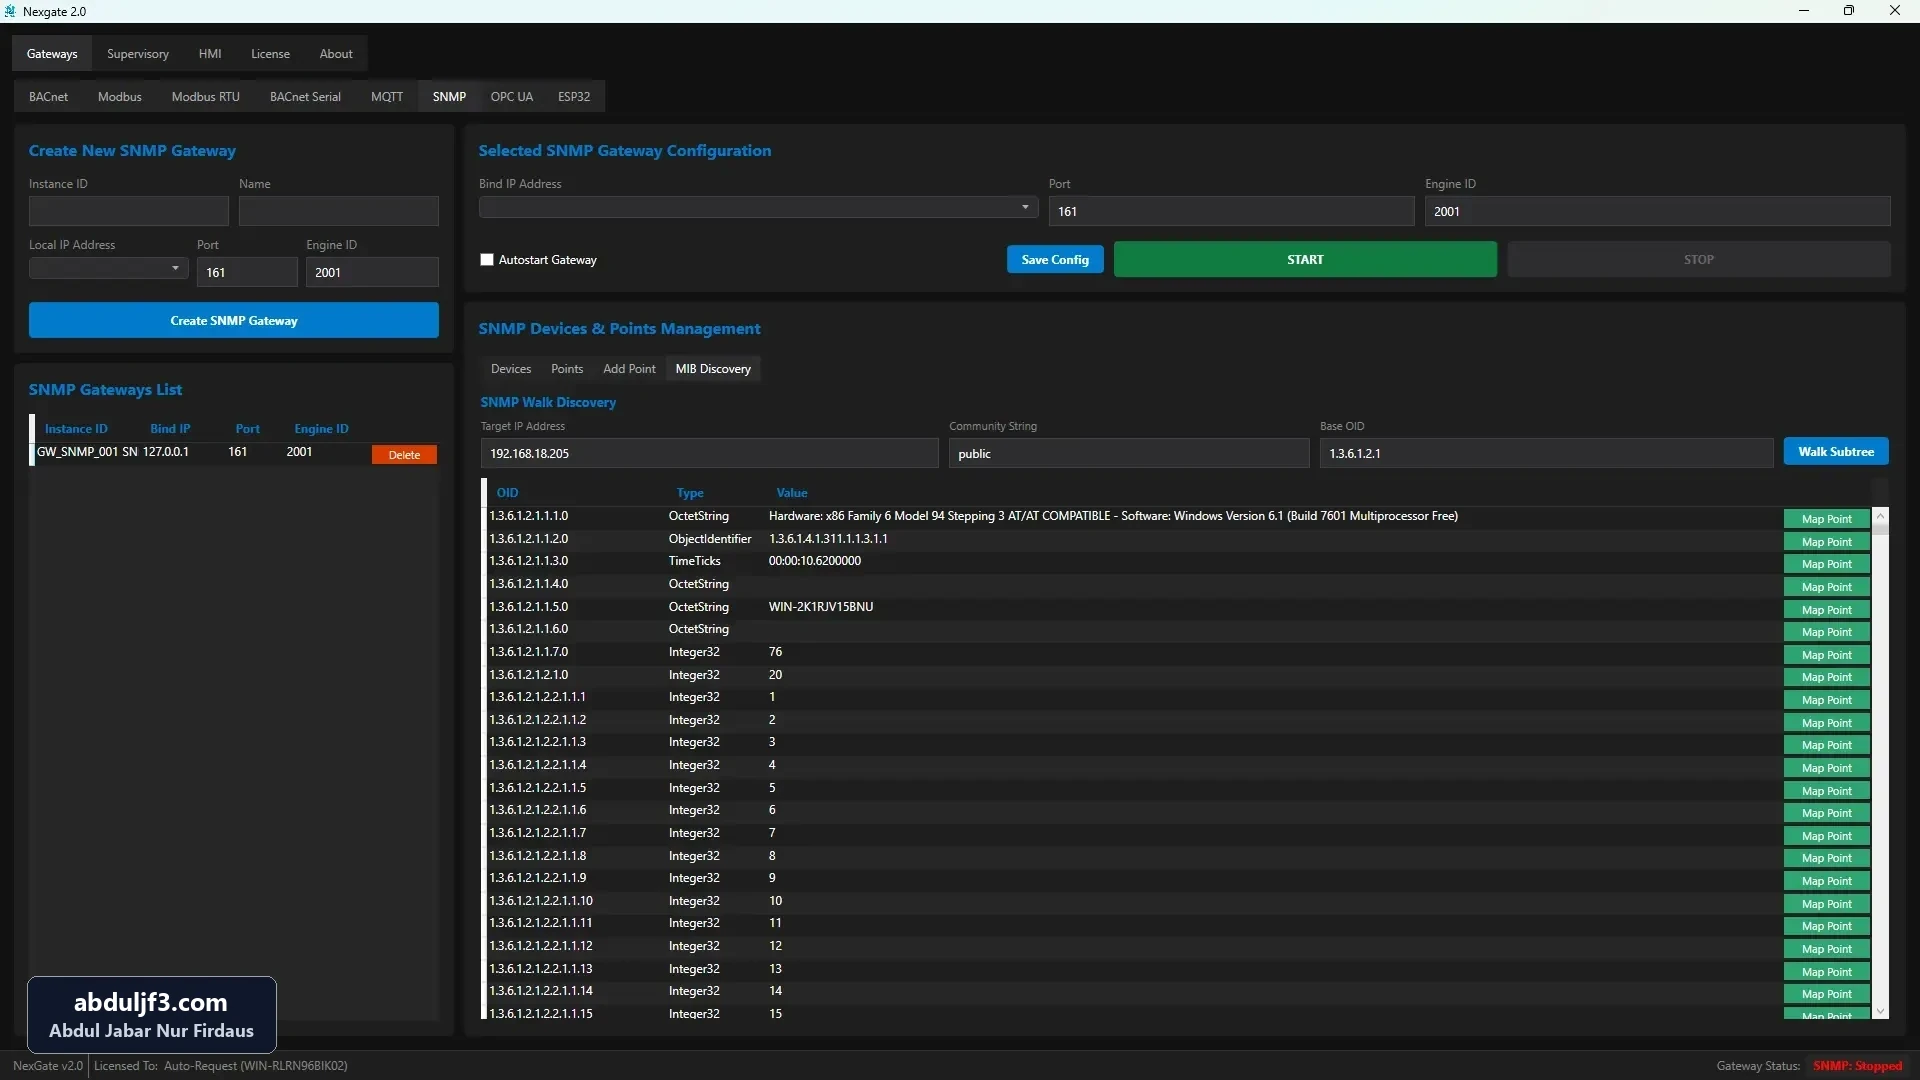
Task: Start the SNMP gateway with START
Action: click(x=1305, y=260)
